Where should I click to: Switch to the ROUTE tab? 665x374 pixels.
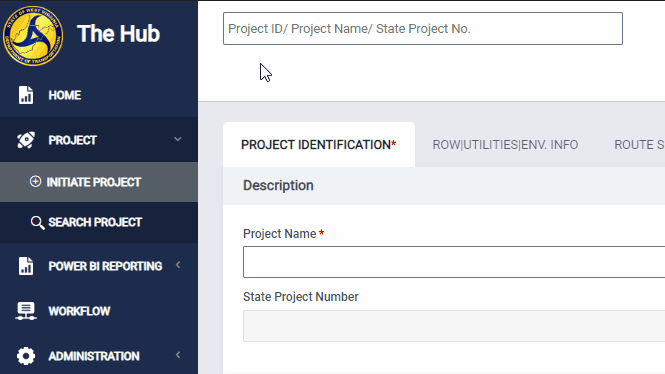coord(639,145)
